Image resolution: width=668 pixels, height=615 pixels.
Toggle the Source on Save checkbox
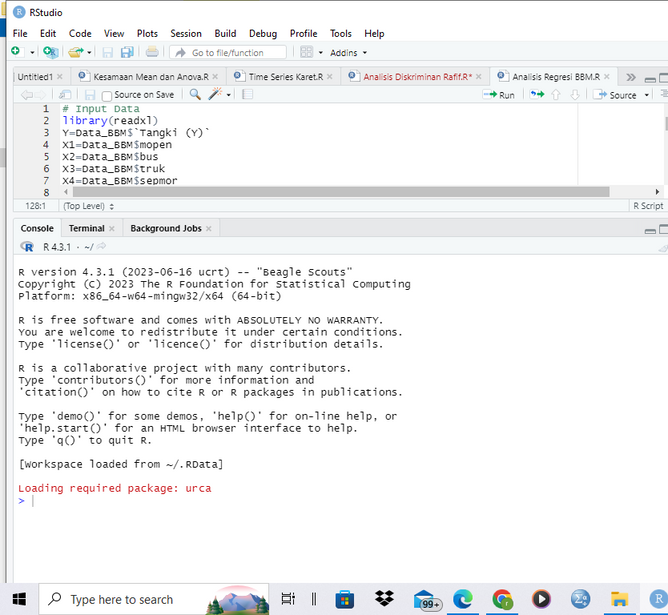pyautogui.click(x=108, y=95)
